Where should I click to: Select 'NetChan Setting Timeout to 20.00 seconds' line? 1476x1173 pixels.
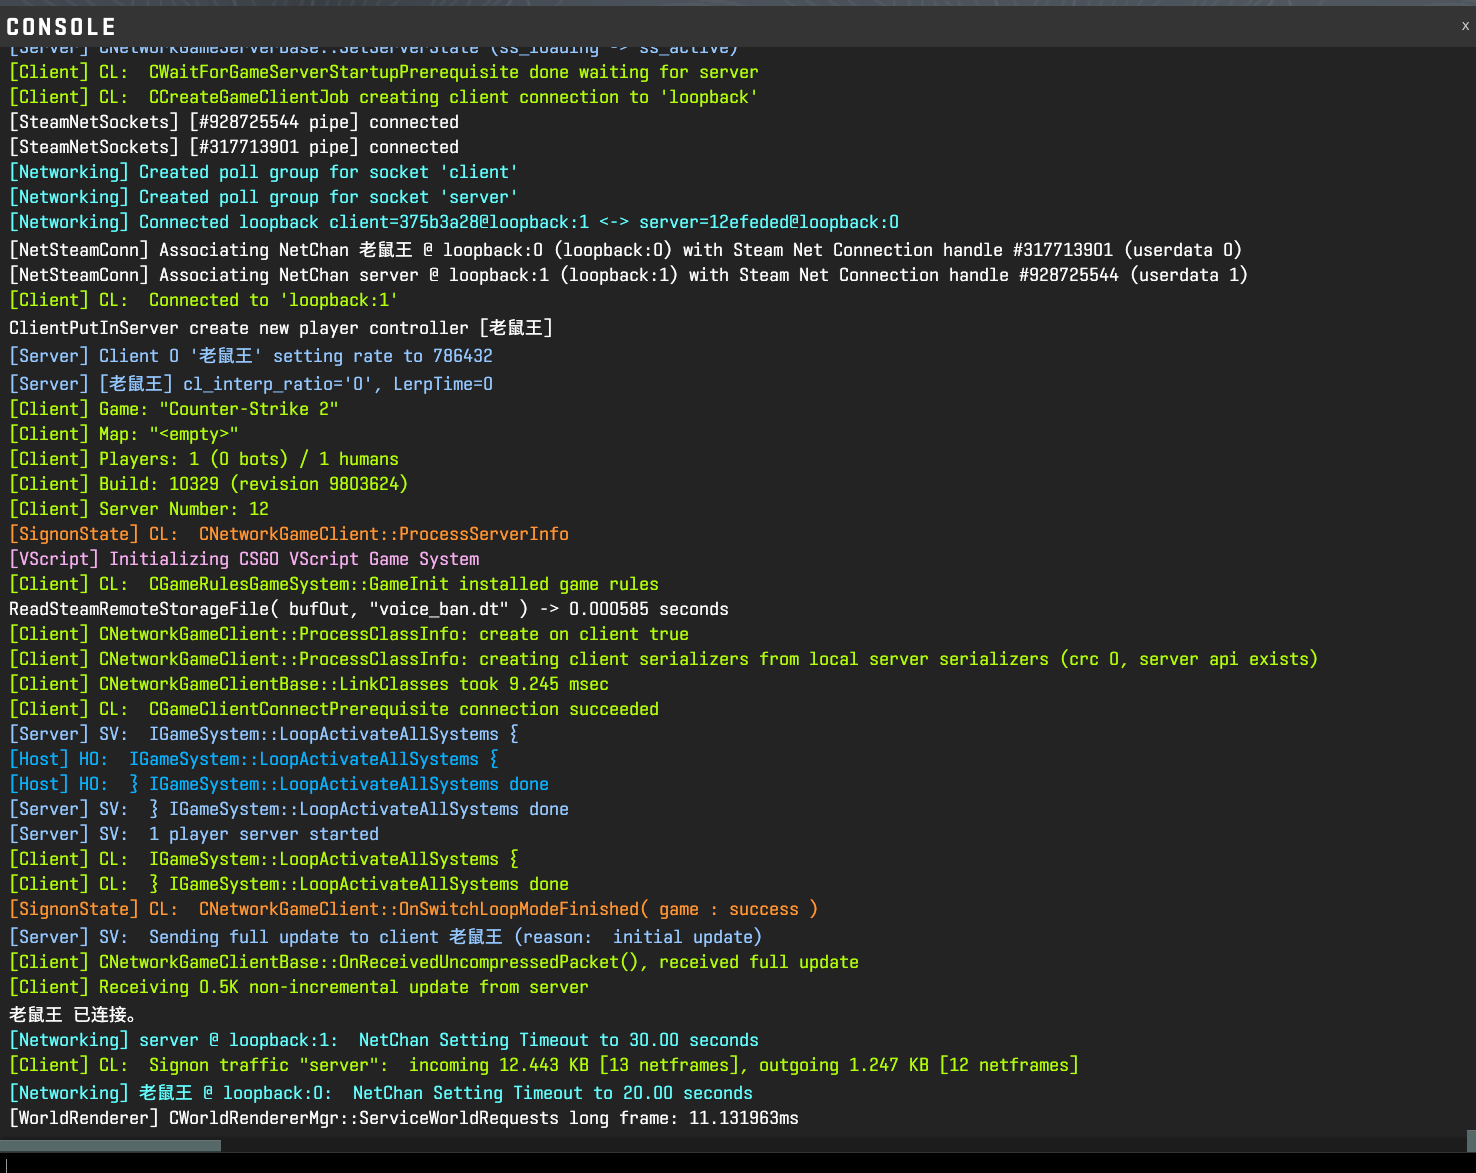point(381,1093)
